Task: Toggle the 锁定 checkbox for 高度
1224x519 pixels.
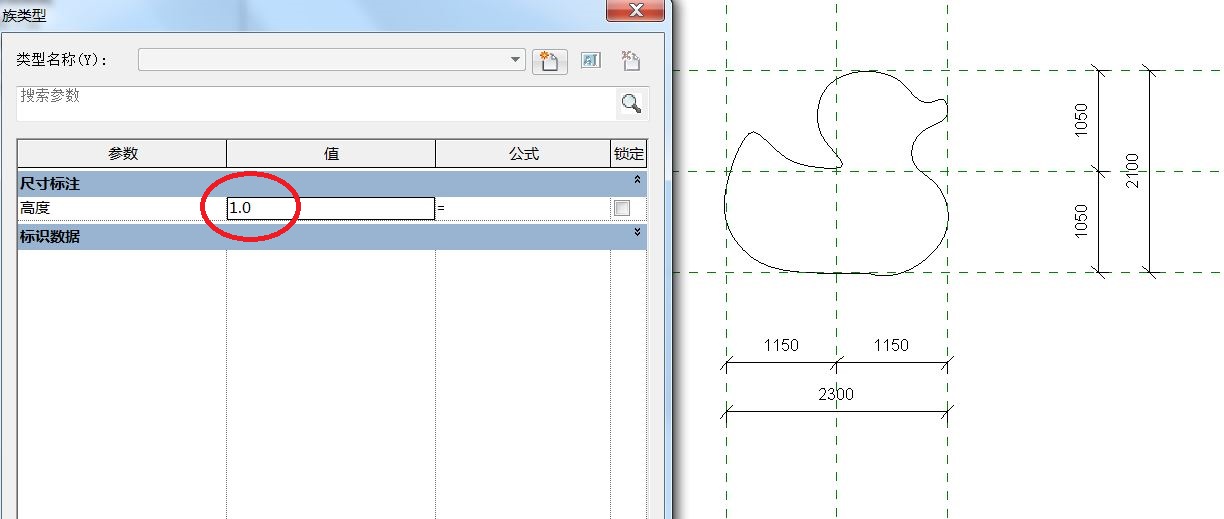Action: pos(622,208)
